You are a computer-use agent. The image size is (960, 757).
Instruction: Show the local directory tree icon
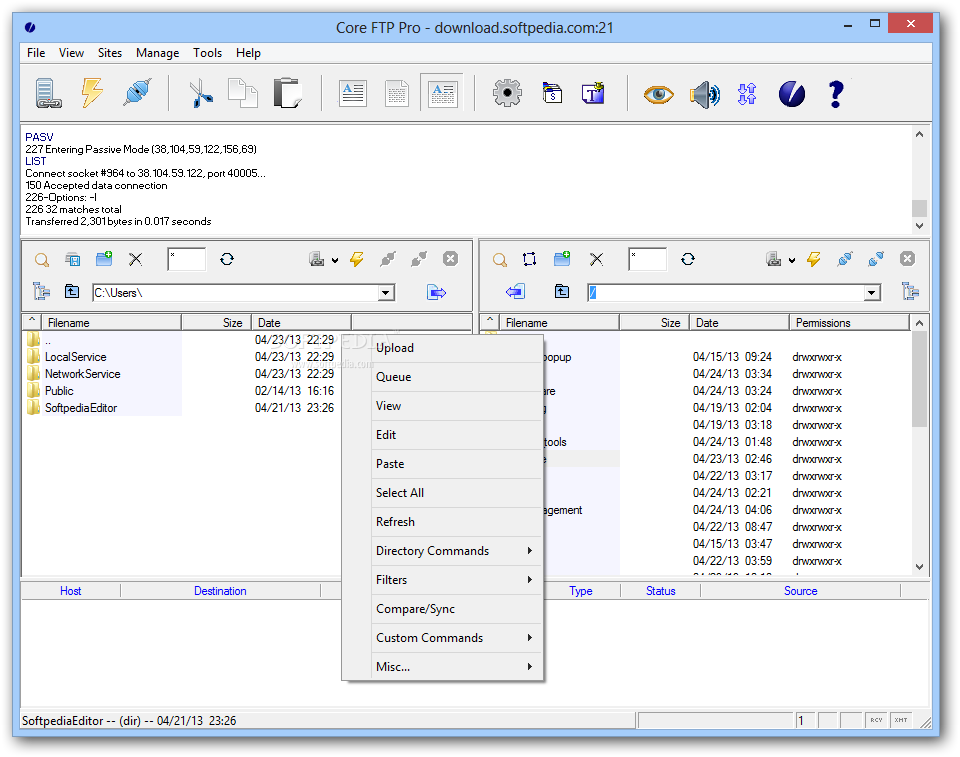[42, 291]
